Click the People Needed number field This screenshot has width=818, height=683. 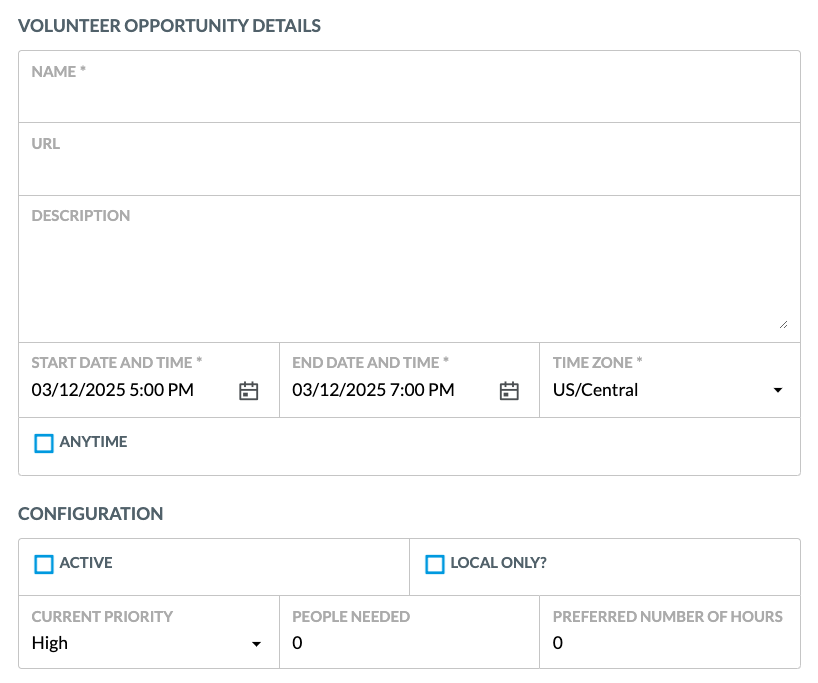click(x=410, y=632)
